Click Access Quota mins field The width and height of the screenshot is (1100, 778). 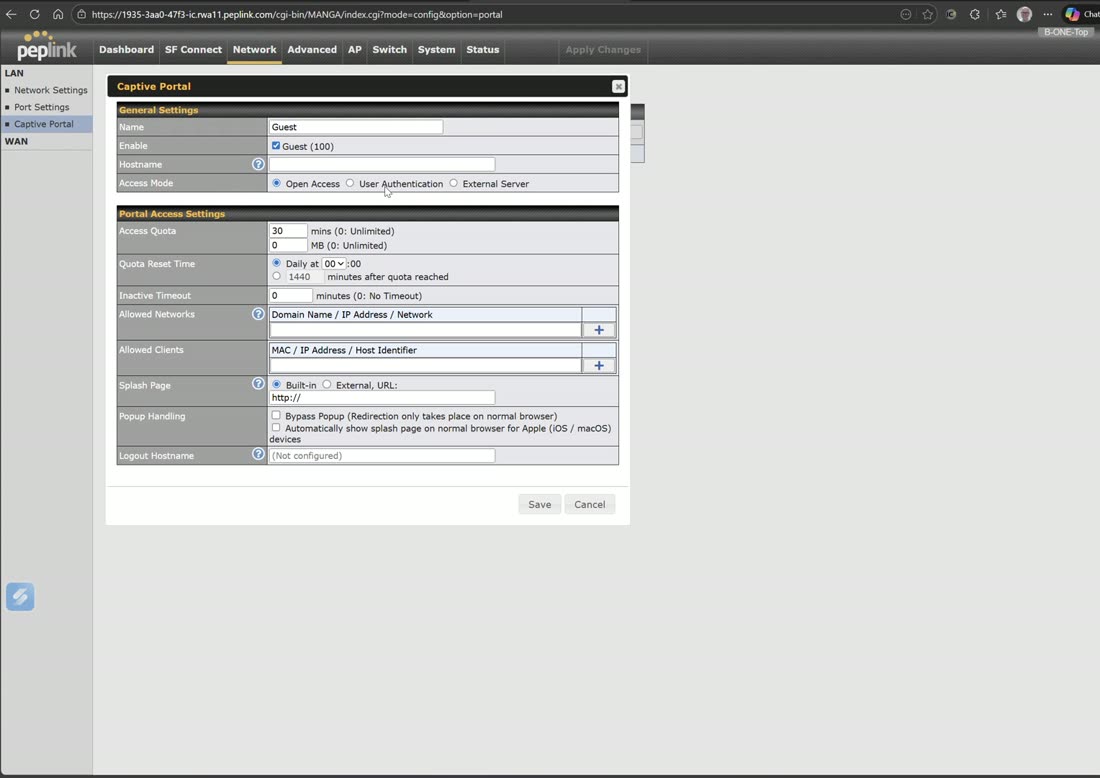click(288, 231)
